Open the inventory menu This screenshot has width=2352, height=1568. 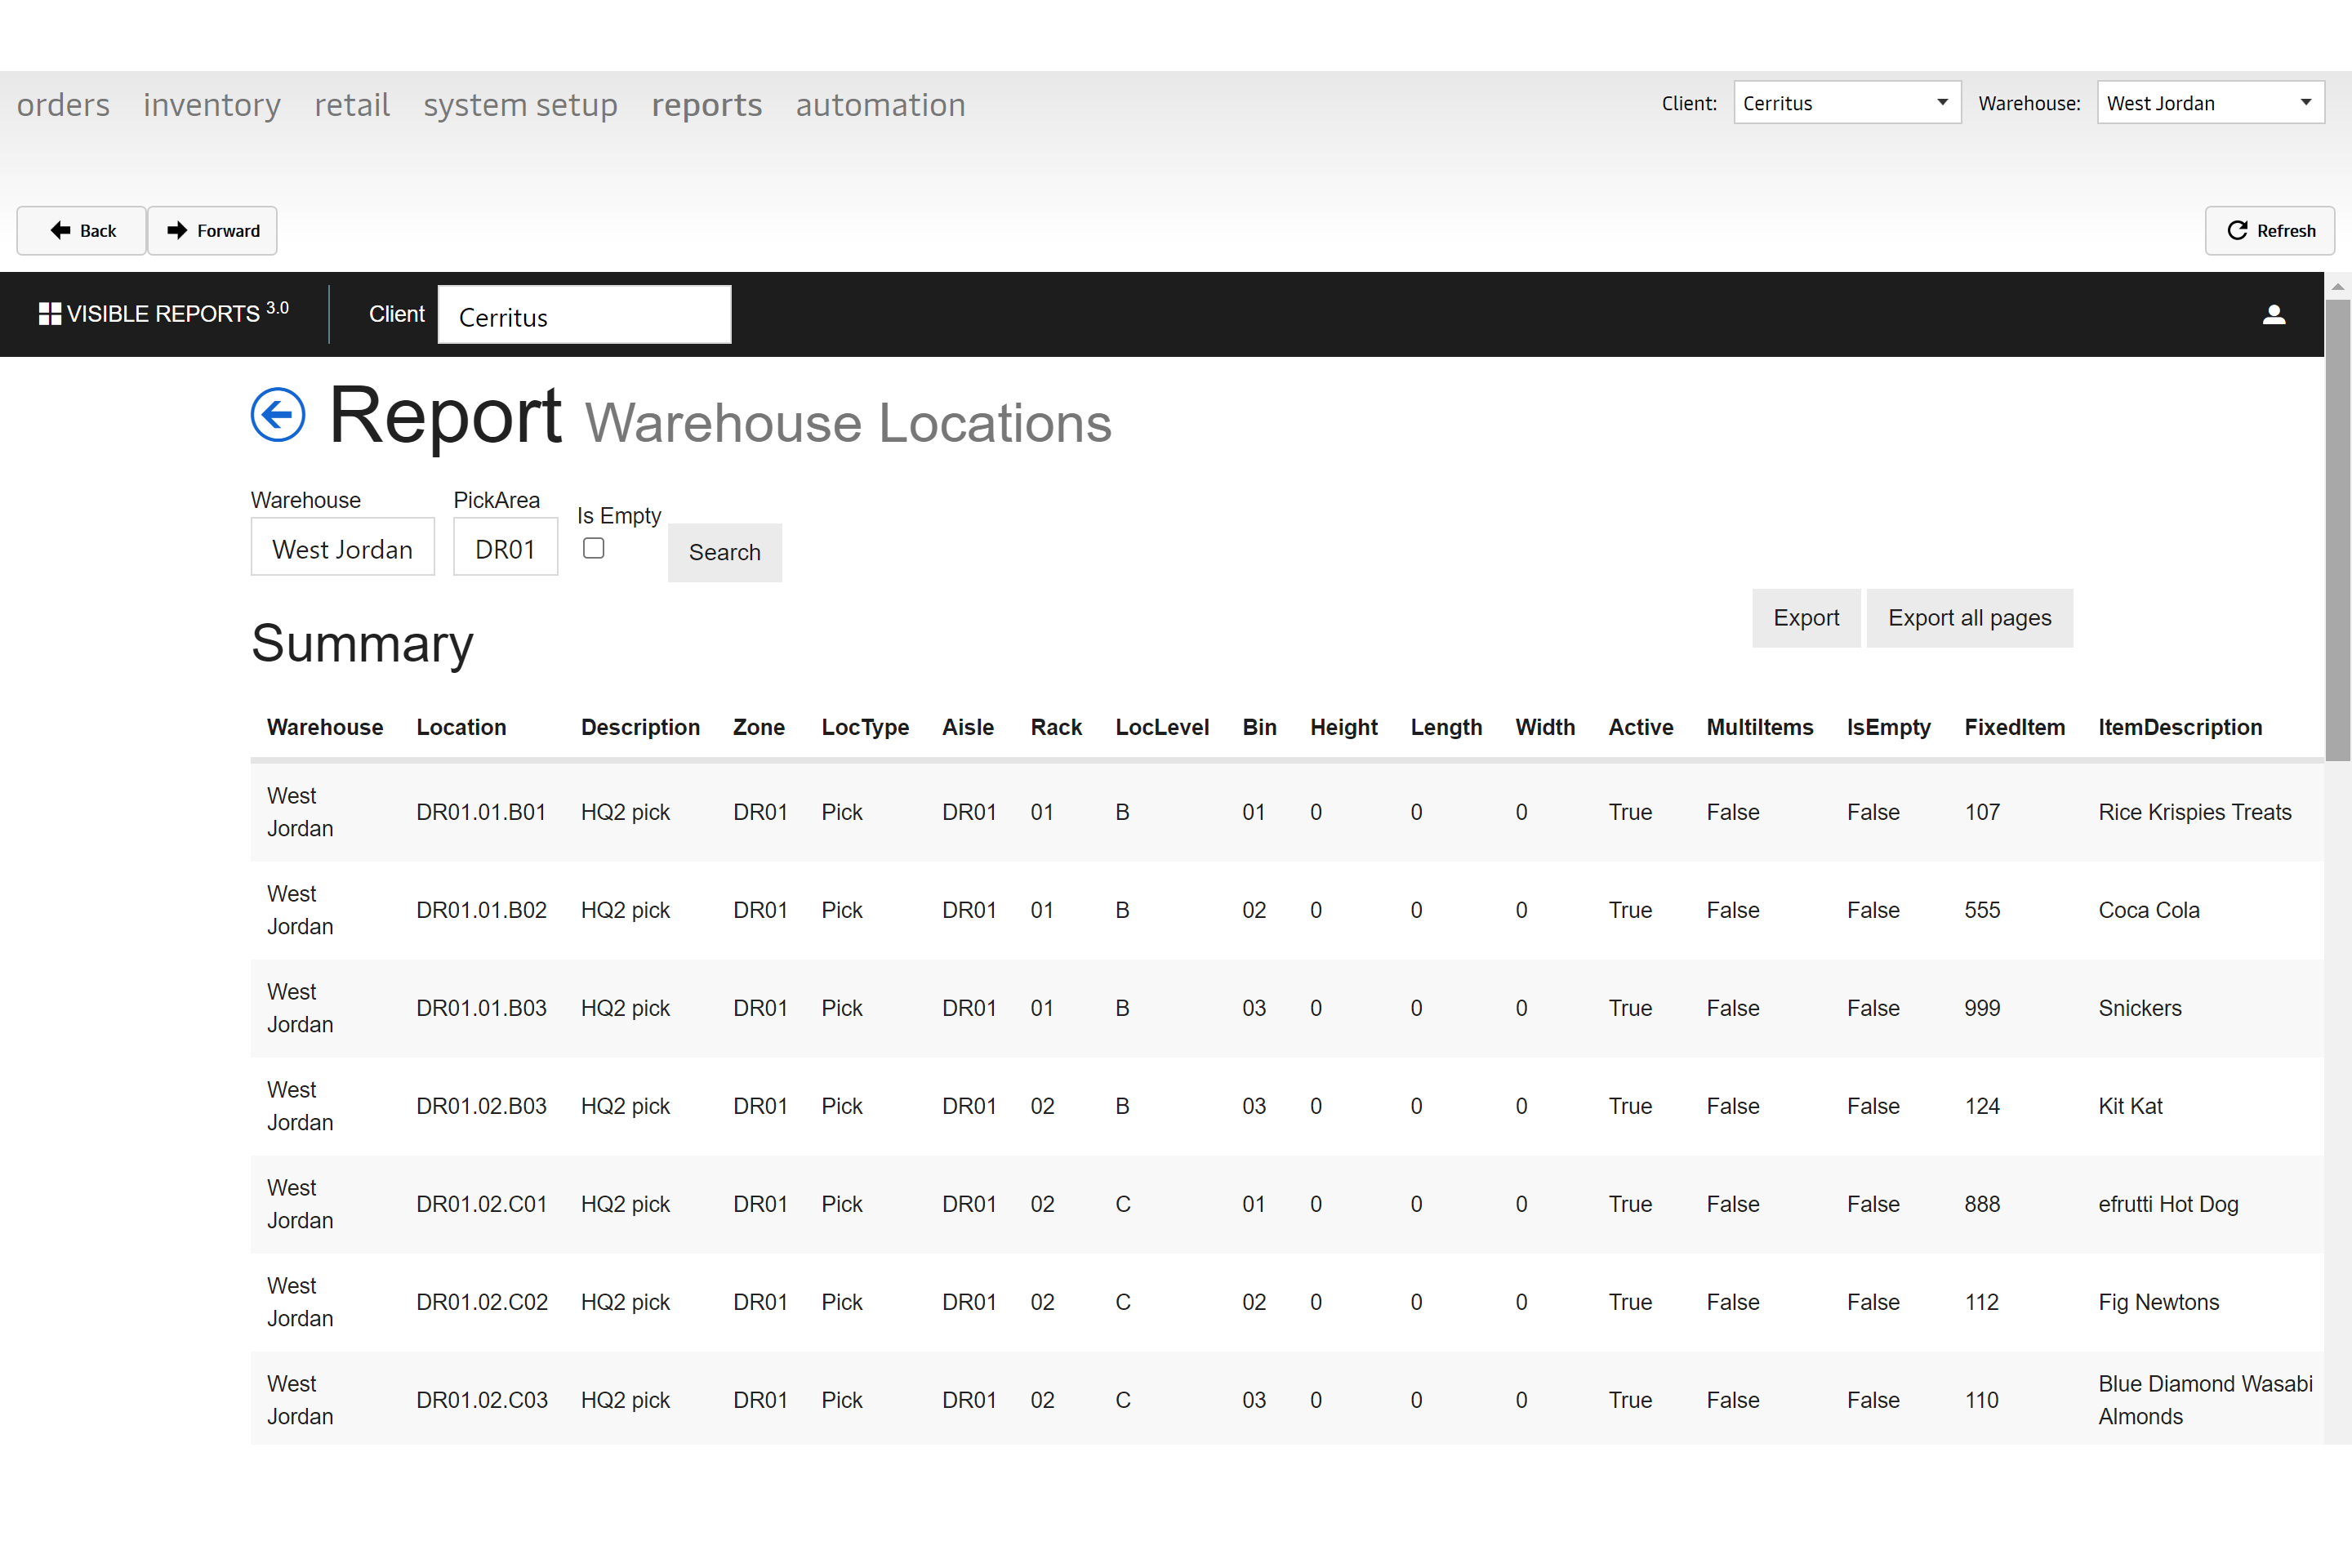[212, 104]
